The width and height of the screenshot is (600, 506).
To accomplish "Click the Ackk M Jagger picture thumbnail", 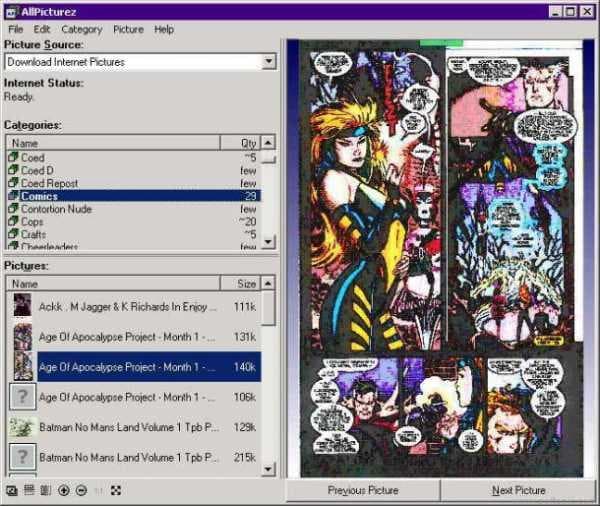I will tap(23, 305).
